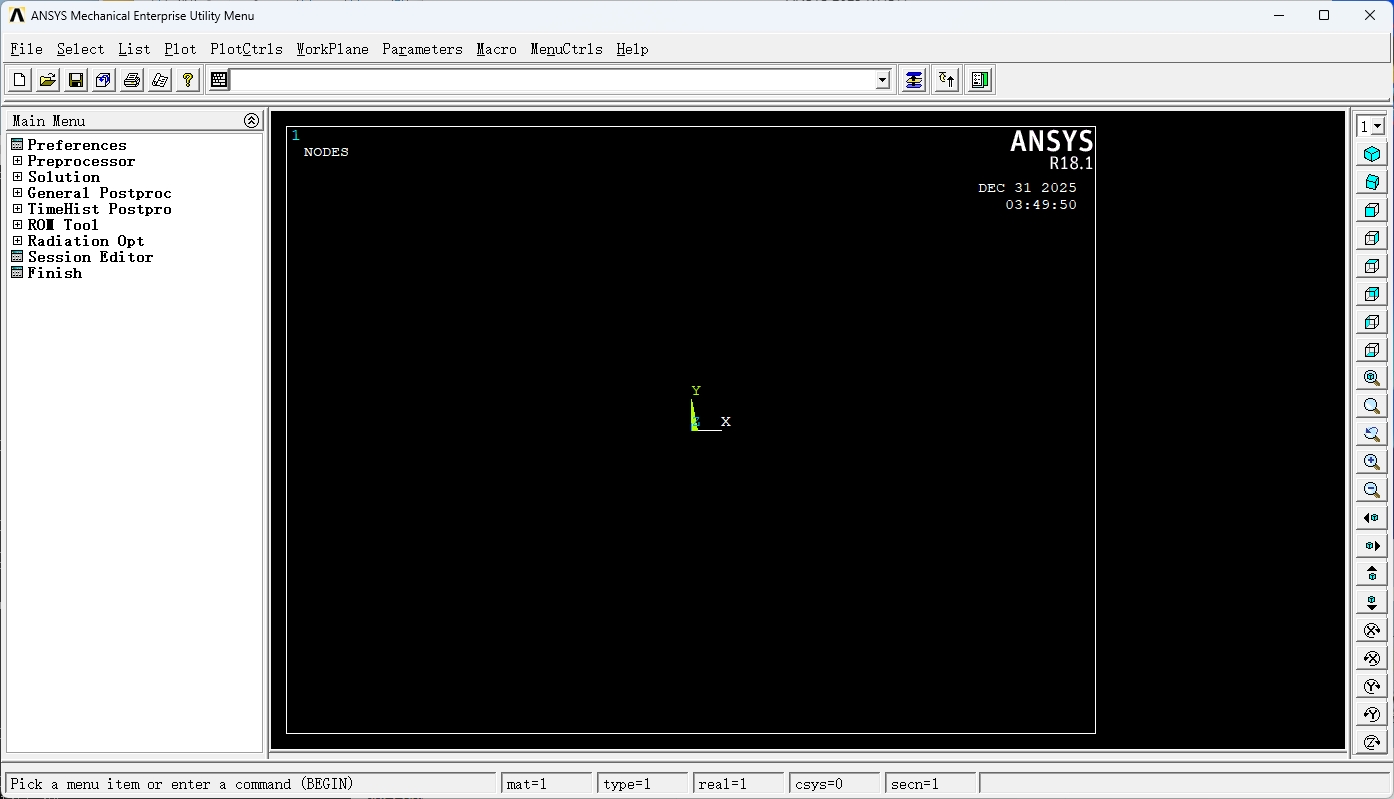Image resolution: width=1394 pixels, height=799 pixels.
Task: Collapse the Main Menu panel
Action: pos(251,121)
